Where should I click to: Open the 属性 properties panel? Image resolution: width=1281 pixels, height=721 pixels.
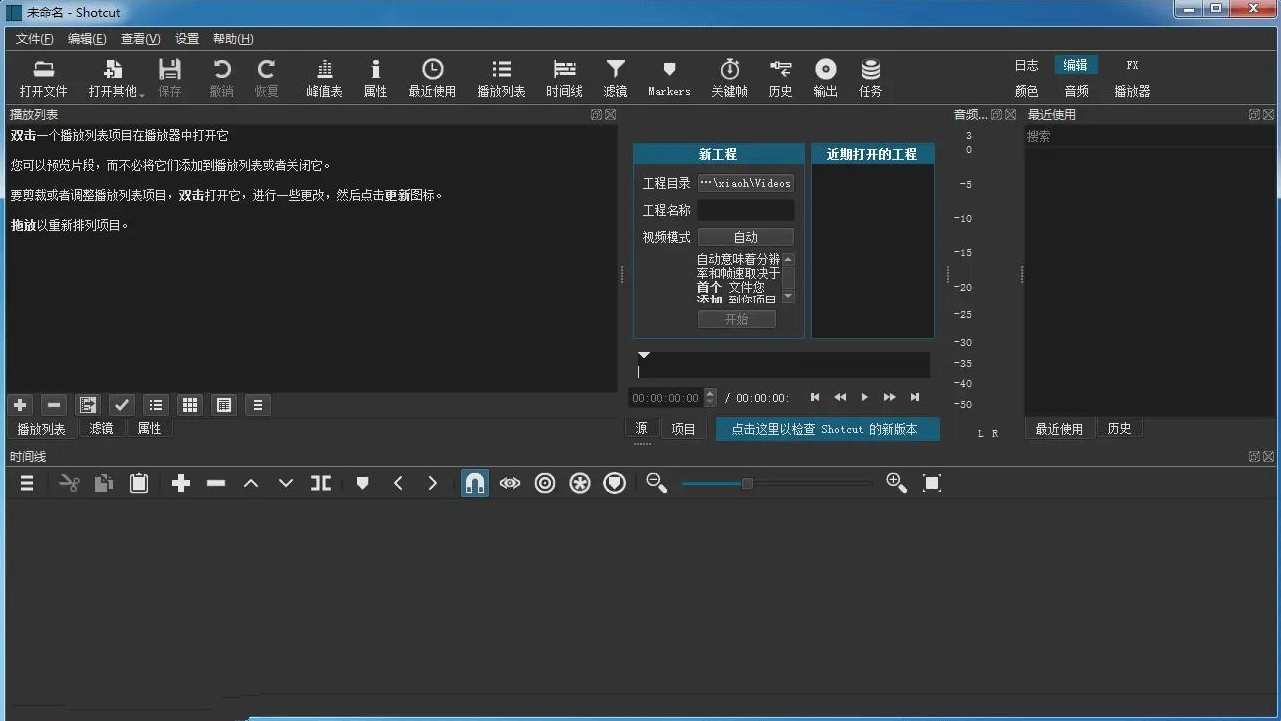point(374,77)
